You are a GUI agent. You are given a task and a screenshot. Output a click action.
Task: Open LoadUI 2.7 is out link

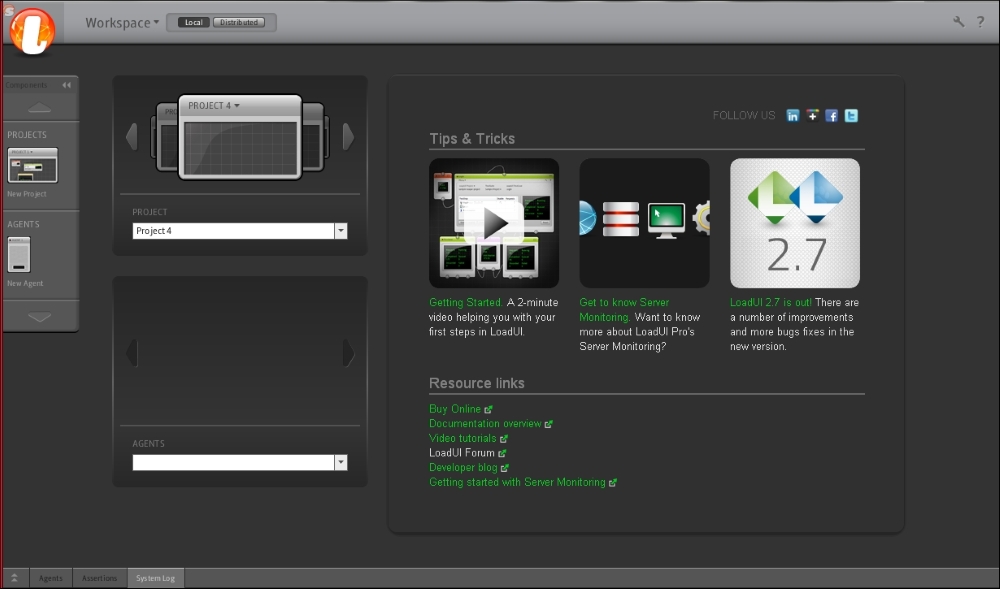771,302
